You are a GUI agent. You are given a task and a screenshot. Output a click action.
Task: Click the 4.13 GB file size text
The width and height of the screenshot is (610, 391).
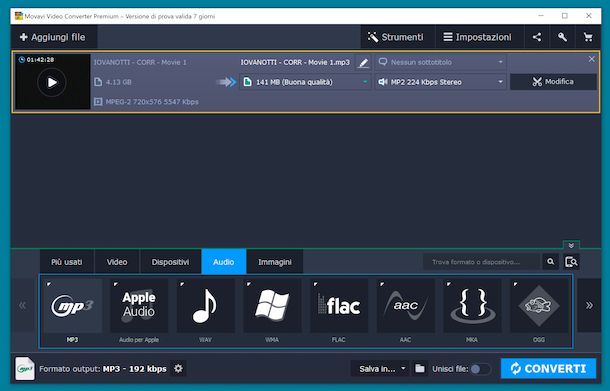(x=119, y=82)
